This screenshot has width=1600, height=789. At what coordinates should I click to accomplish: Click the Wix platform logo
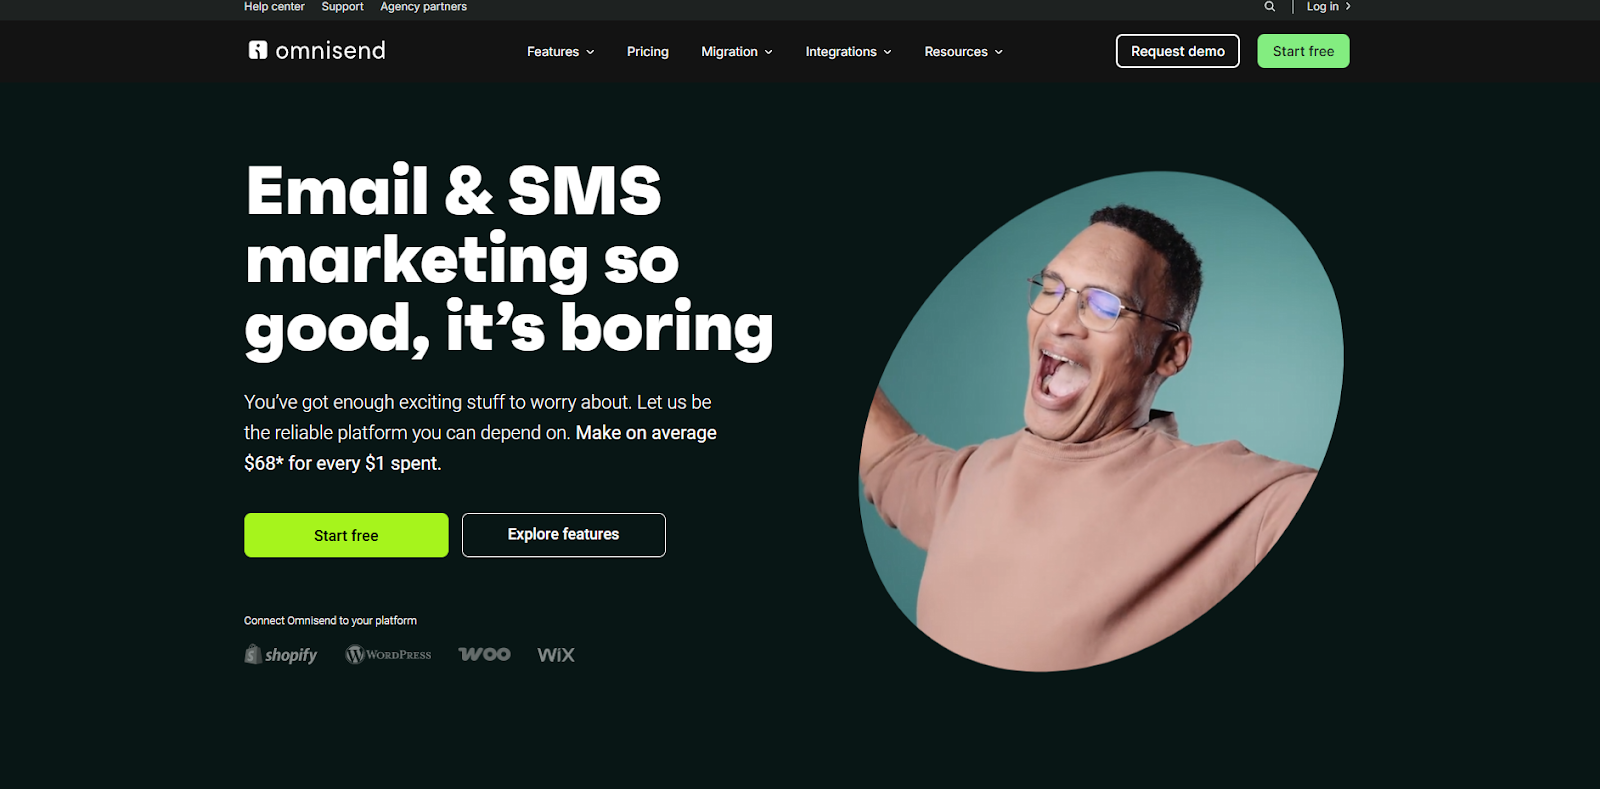(556, 654)
